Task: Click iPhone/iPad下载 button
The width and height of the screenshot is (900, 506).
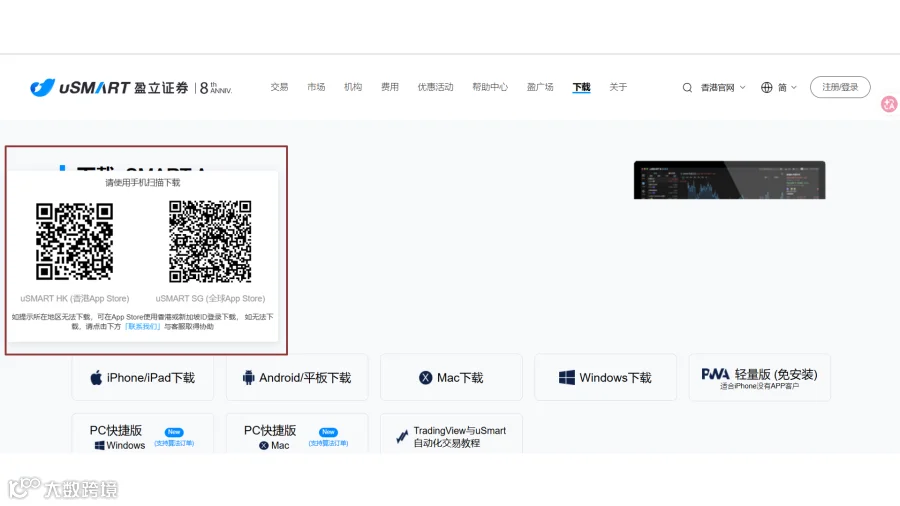Action: pyautogui.click(x=143, y=377)
